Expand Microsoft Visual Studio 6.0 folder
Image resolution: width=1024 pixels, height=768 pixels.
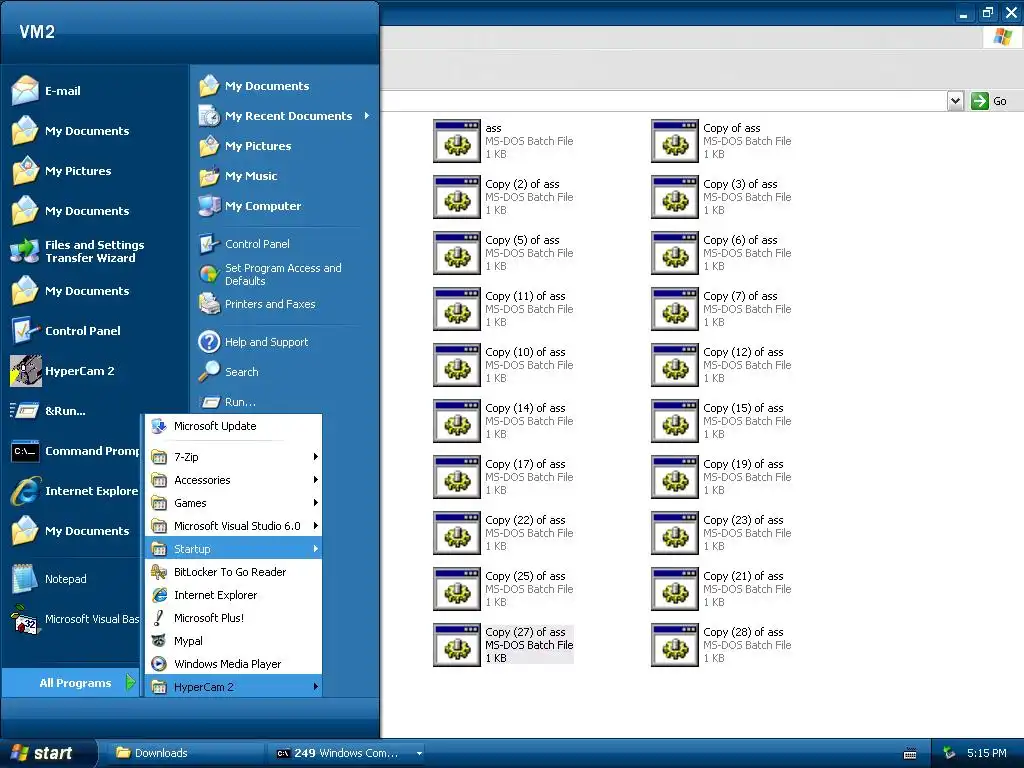pos(234,526)
